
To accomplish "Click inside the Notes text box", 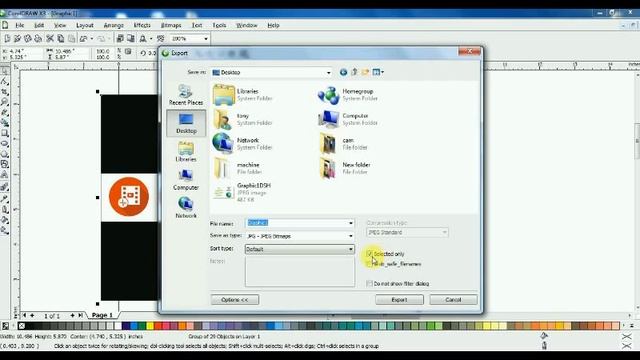I will click(300, 271).
